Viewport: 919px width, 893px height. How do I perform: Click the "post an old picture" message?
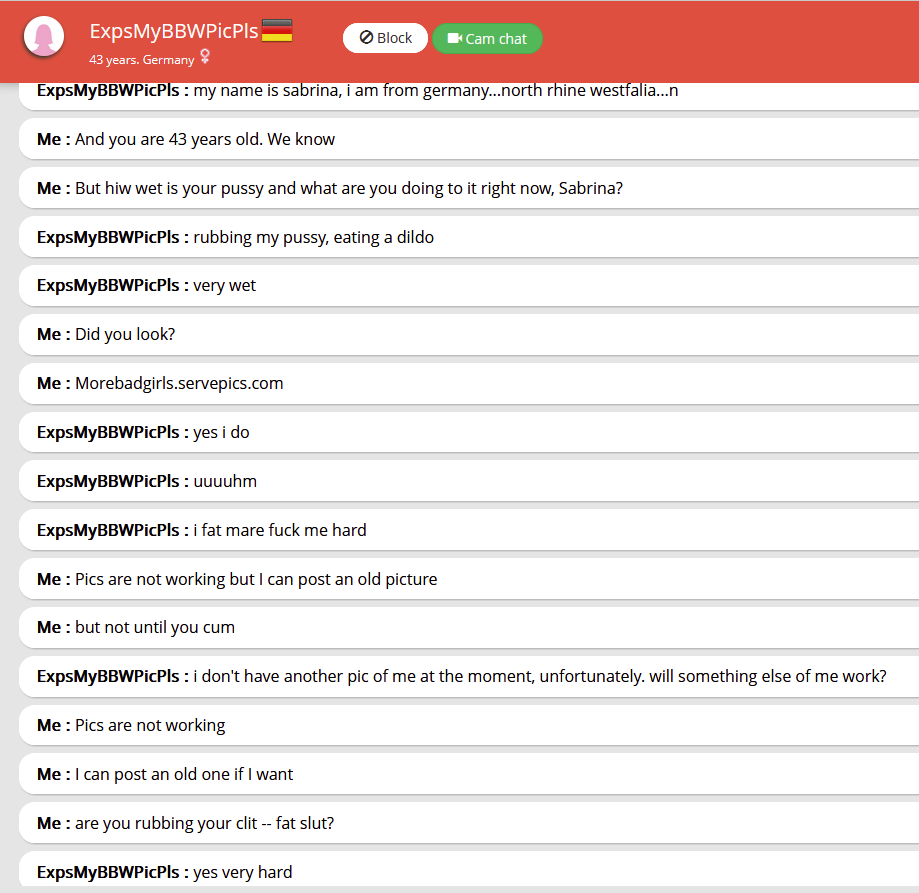(x=256, y=579)
